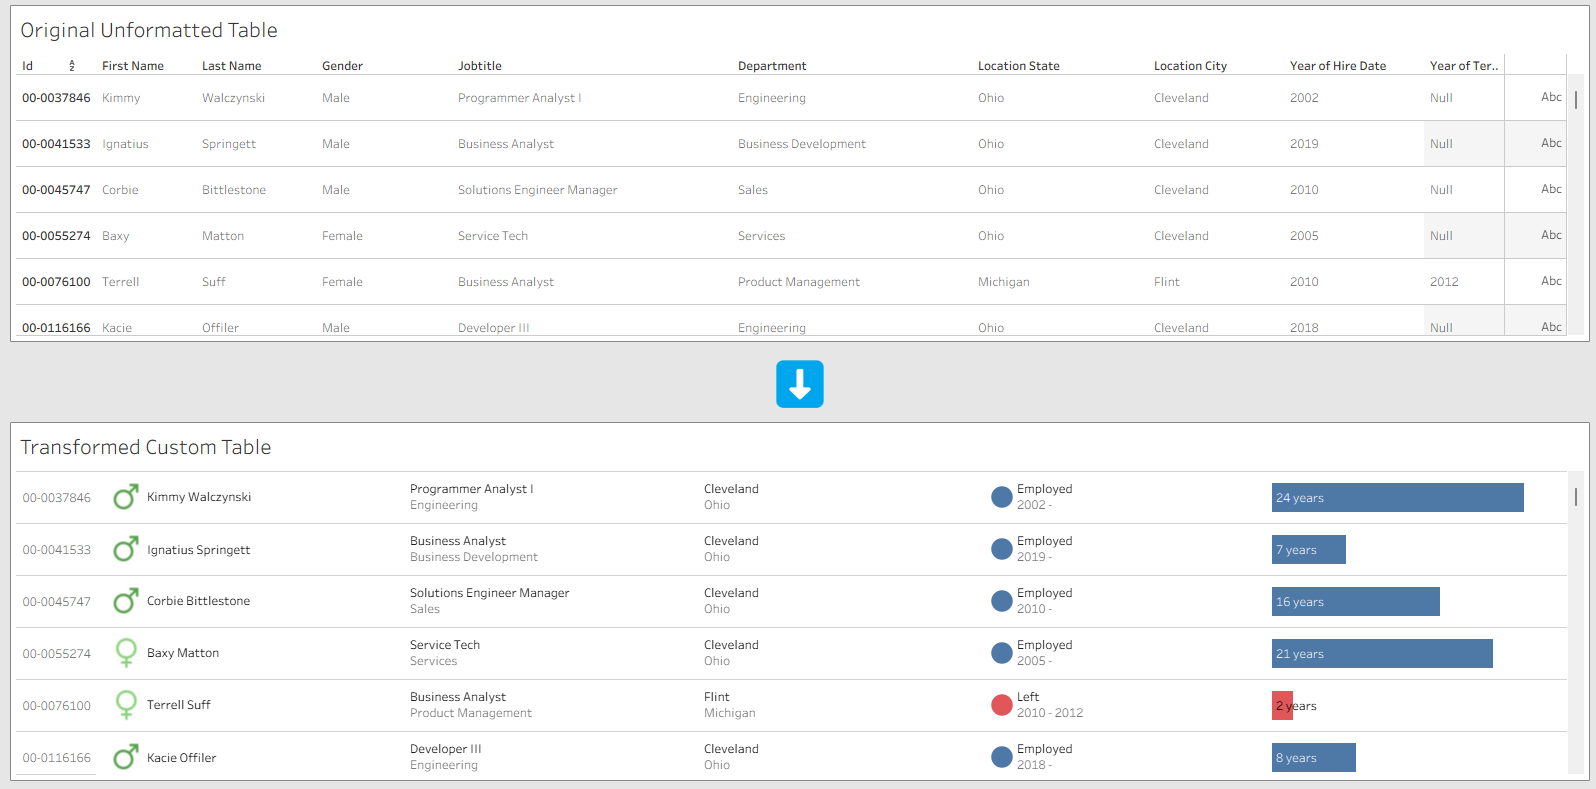Click the Jobtitle column header
The image size is (1596, 789).
(x=480, y=66)
